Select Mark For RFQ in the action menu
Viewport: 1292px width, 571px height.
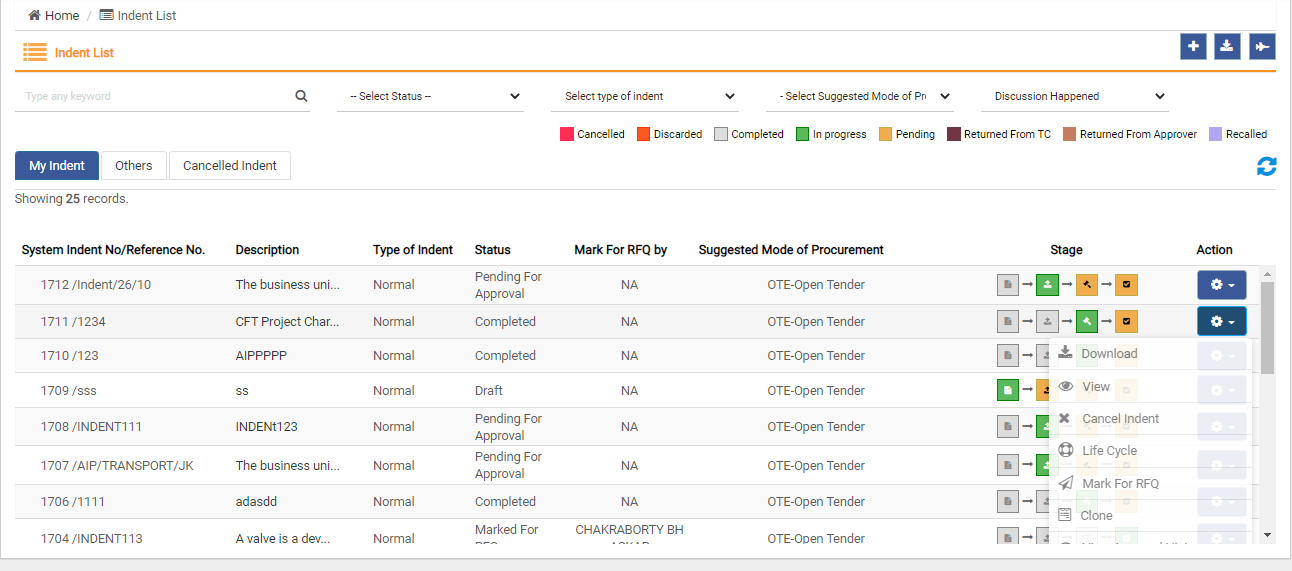tap(1120, 484)
